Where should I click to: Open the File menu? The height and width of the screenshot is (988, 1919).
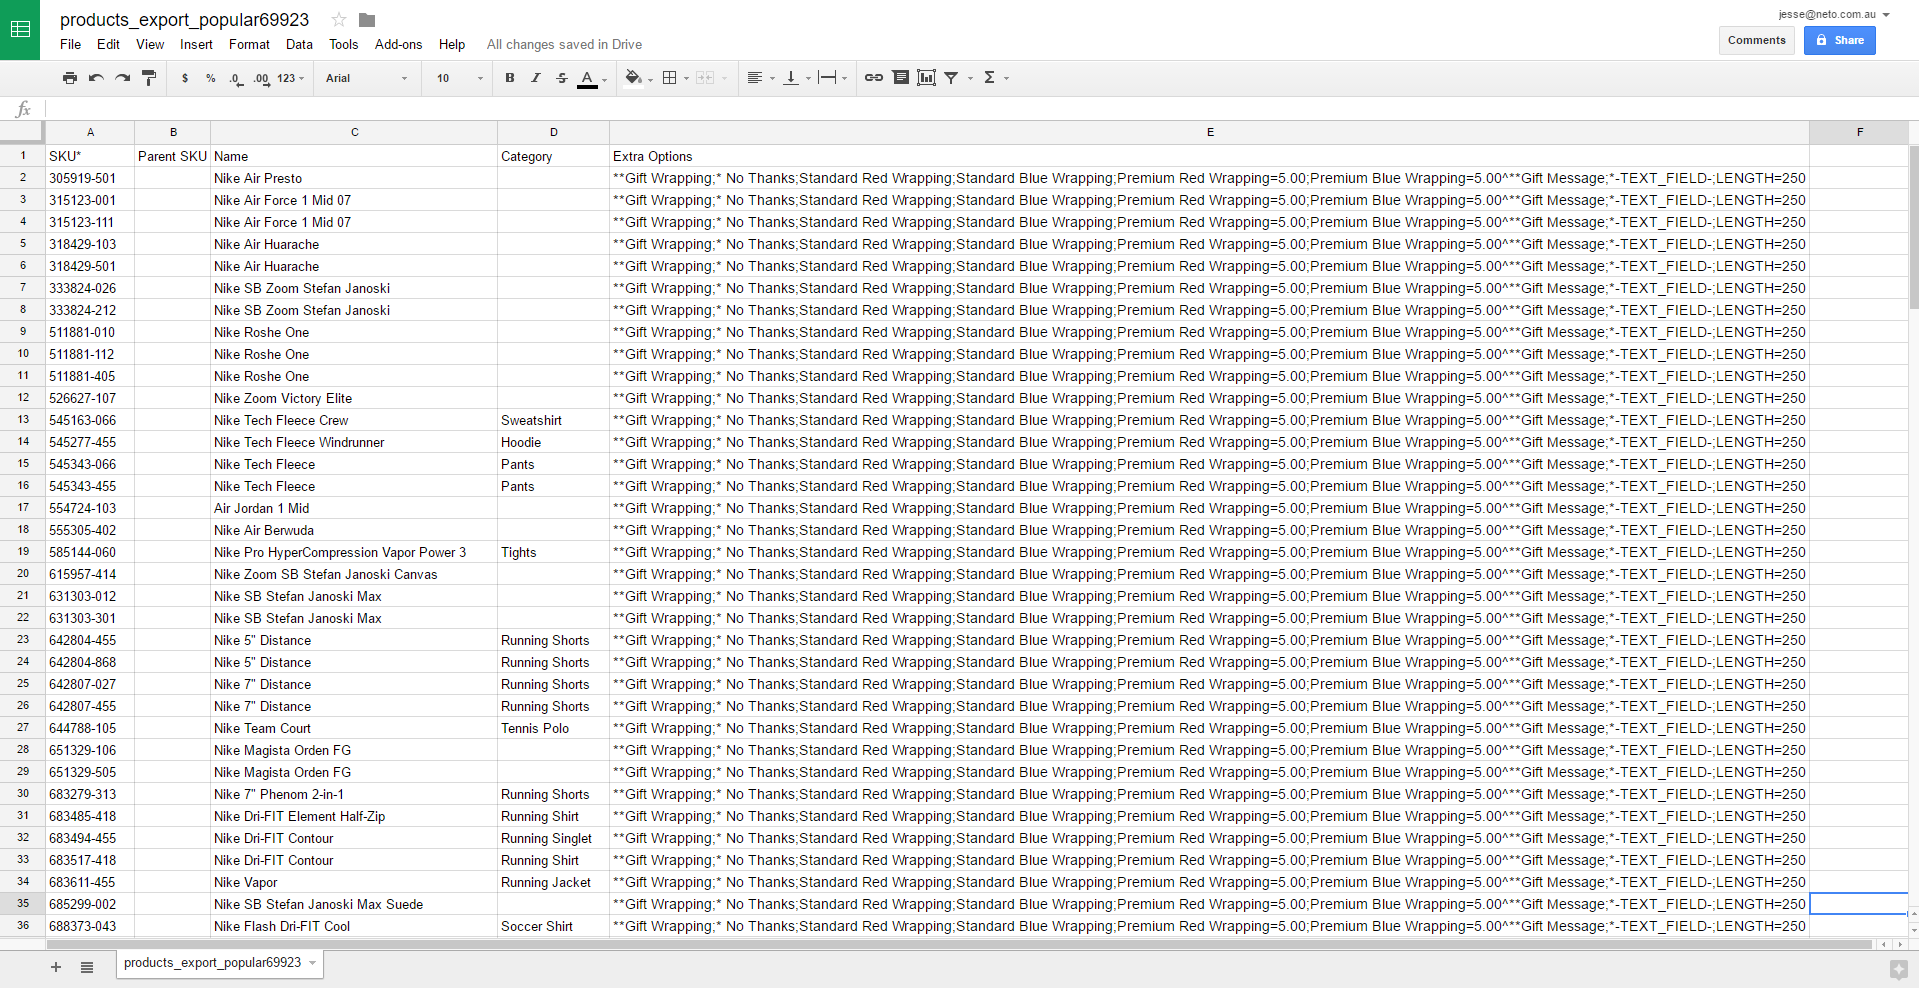(x=70, y=45)
